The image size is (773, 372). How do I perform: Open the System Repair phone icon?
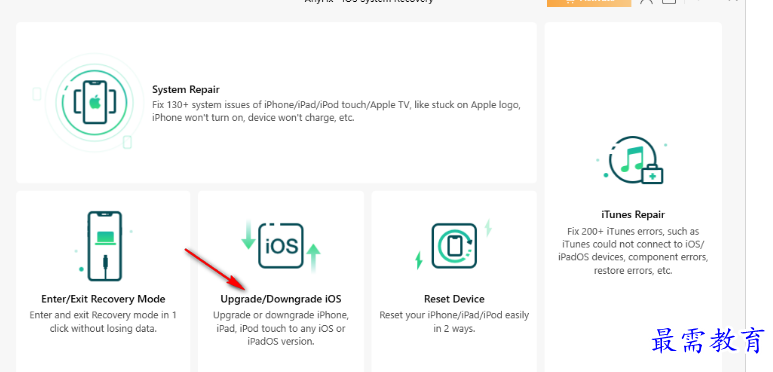click(95, 102)
